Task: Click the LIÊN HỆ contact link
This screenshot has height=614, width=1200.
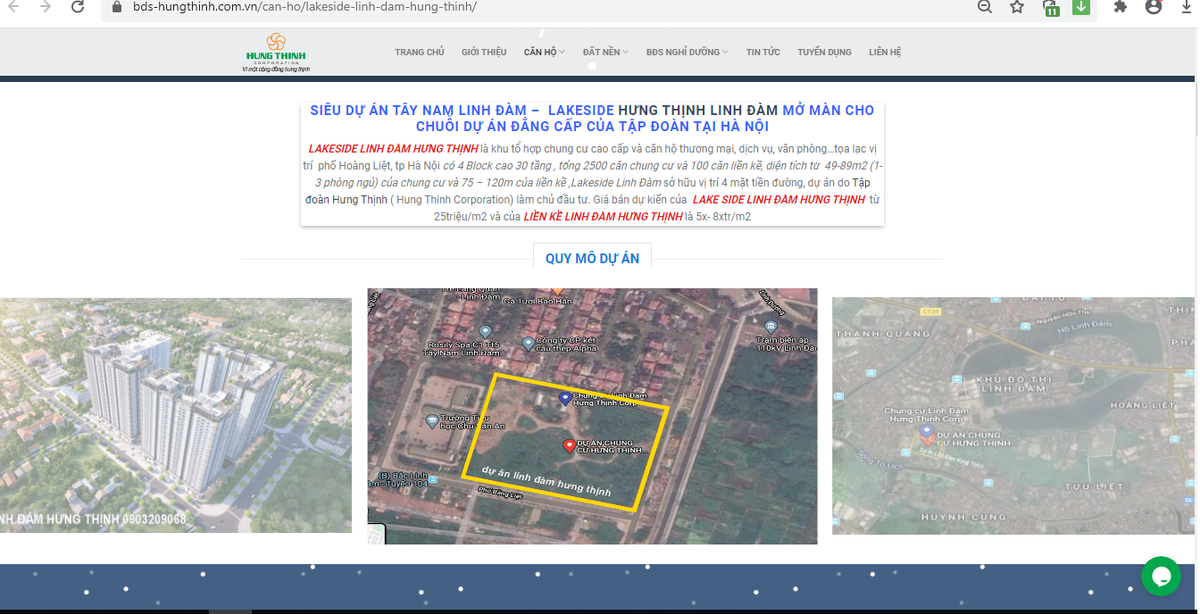Action: click(885, 52)
